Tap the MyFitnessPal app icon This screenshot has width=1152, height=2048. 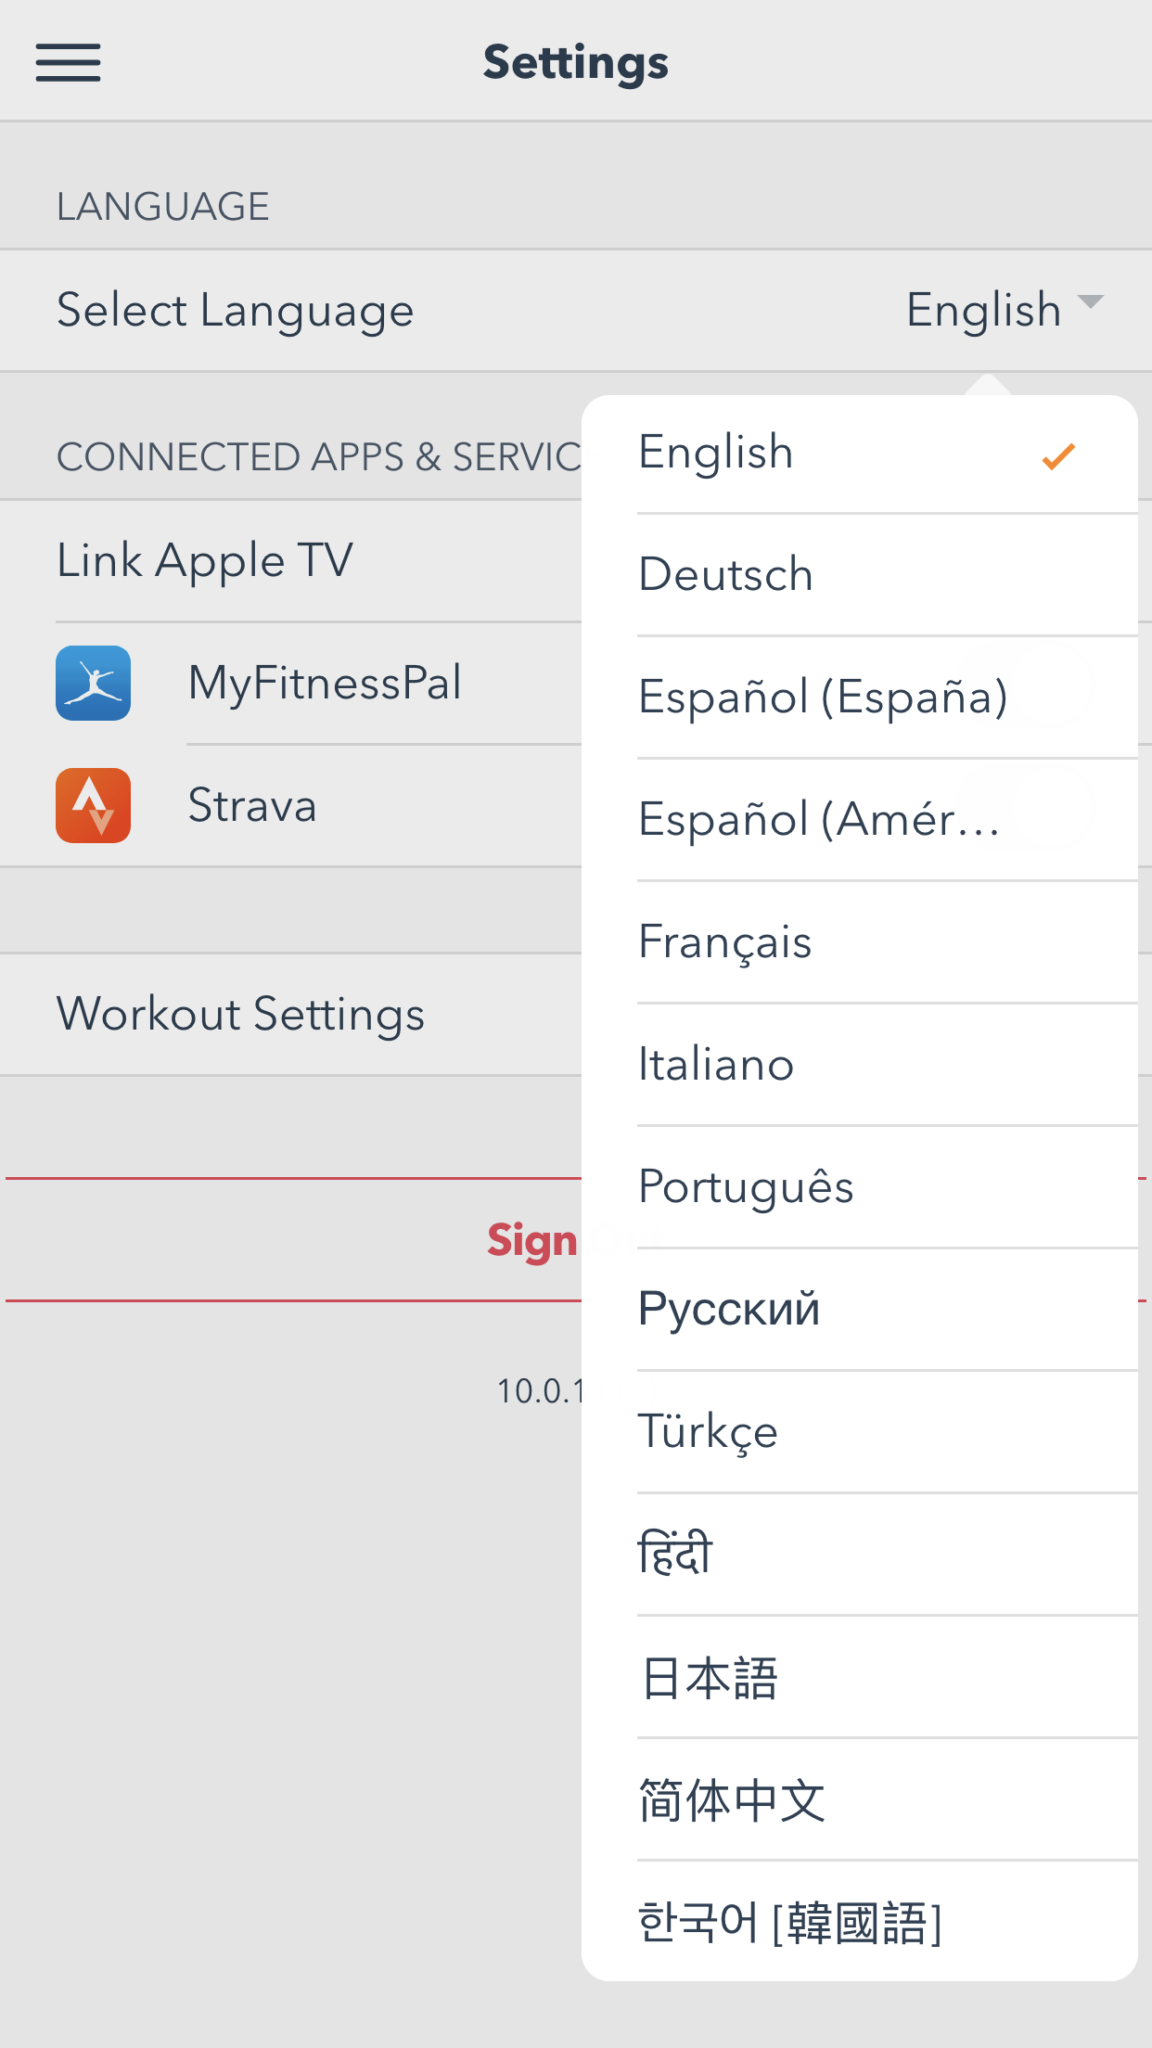pyautogui.click(x=93, y=684)
